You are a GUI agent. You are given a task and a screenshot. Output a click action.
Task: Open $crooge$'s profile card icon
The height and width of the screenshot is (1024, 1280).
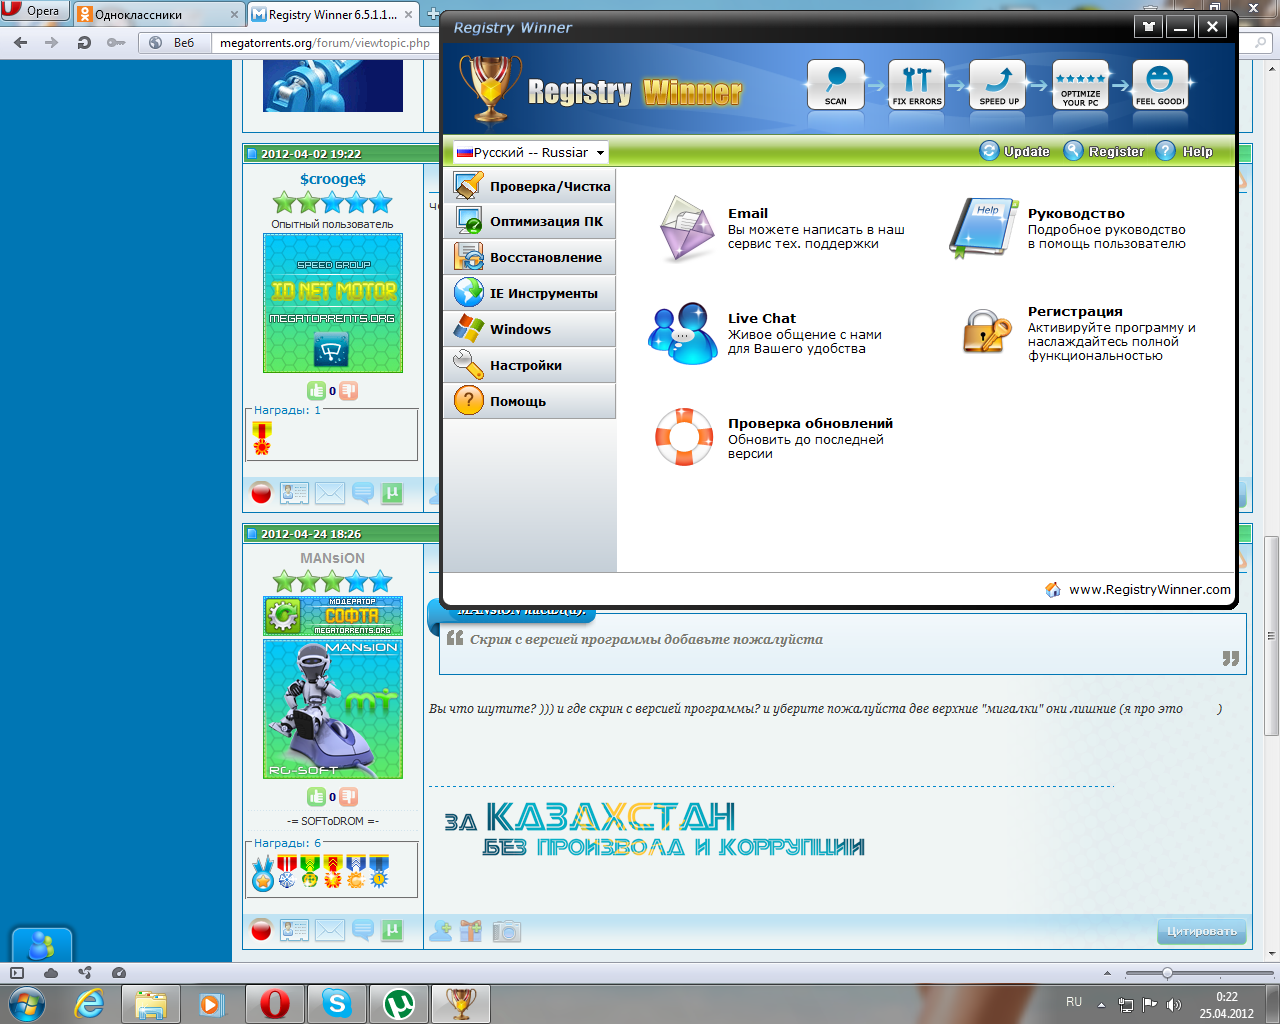pyautogui.click(x=295, y=493)
